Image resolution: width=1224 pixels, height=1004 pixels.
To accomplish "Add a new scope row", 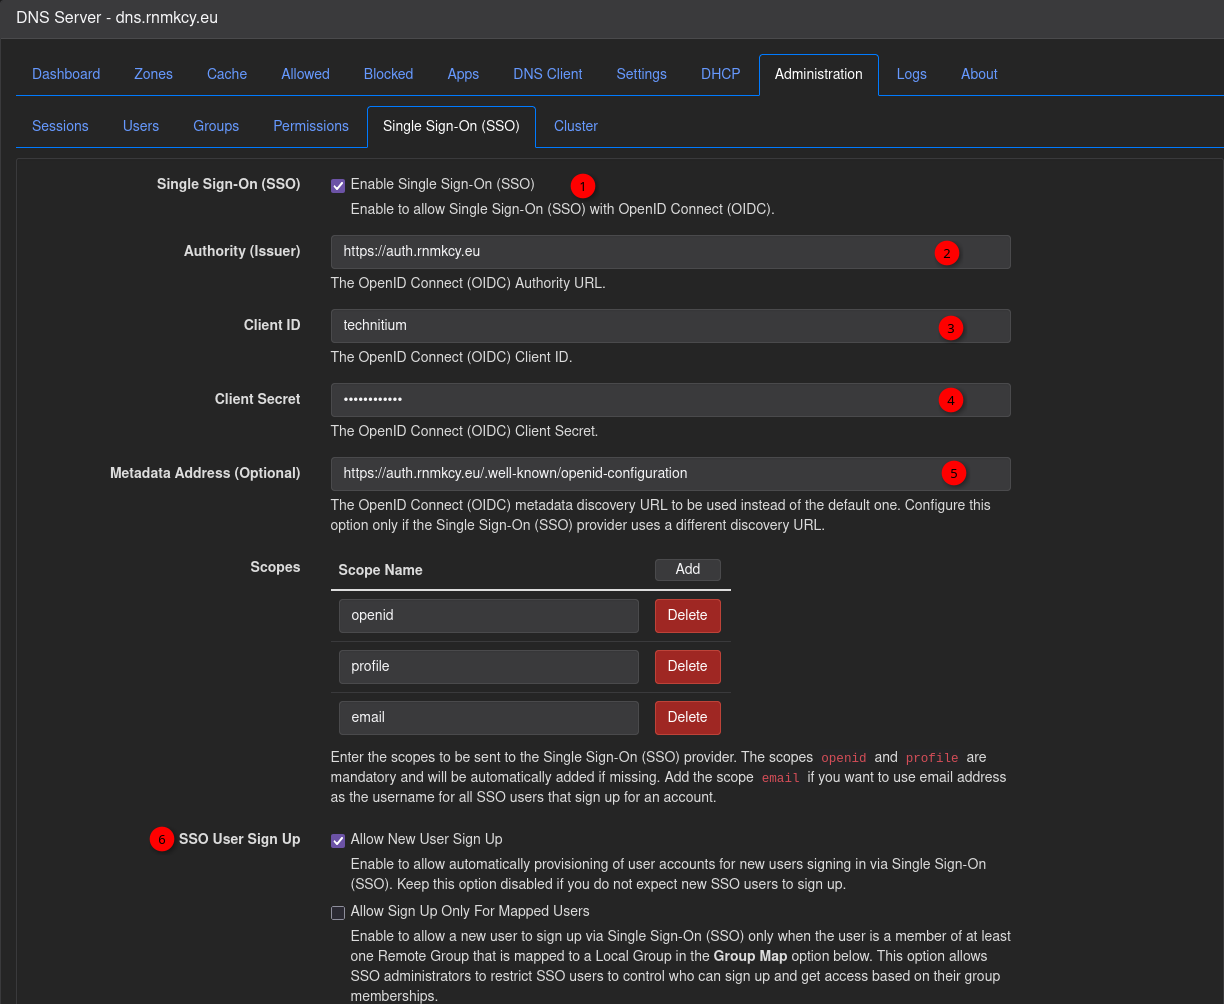I will [x=687, y=569].
